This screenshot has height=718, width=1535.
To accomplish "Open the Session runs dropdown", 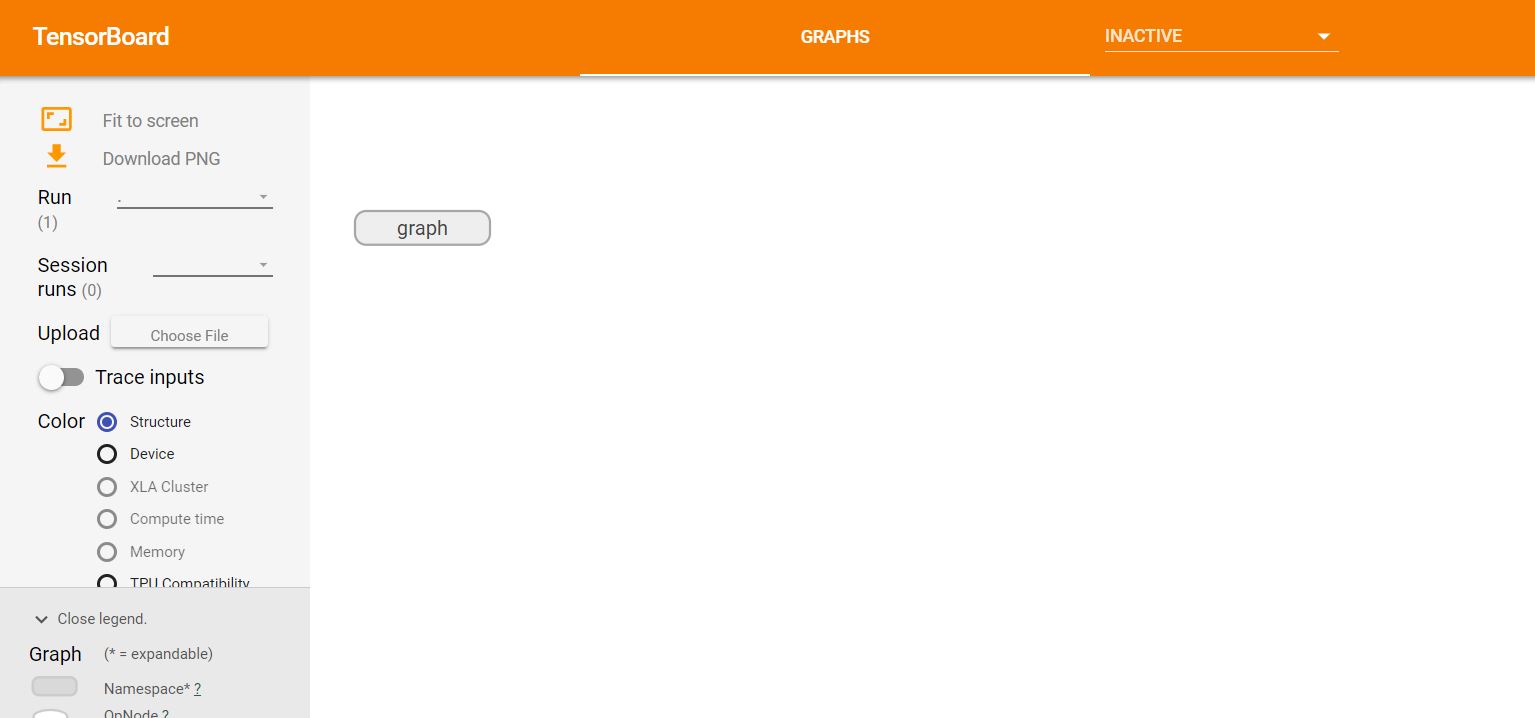I will [x=212, y=265].
